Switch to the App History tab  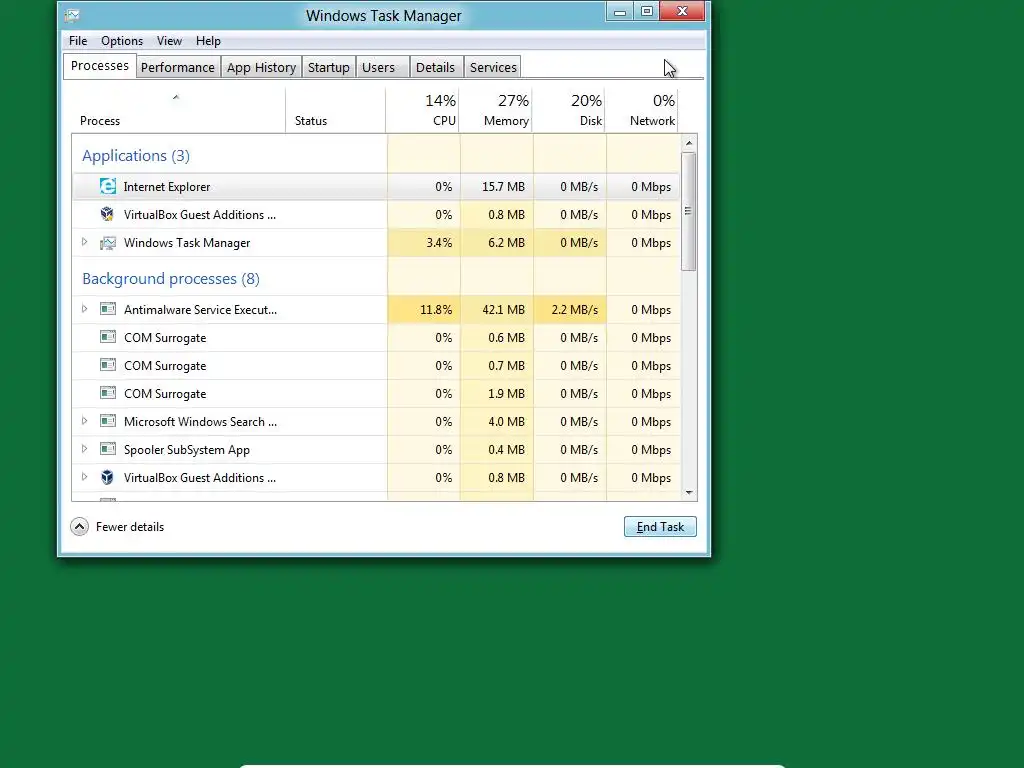coord(261,67)
